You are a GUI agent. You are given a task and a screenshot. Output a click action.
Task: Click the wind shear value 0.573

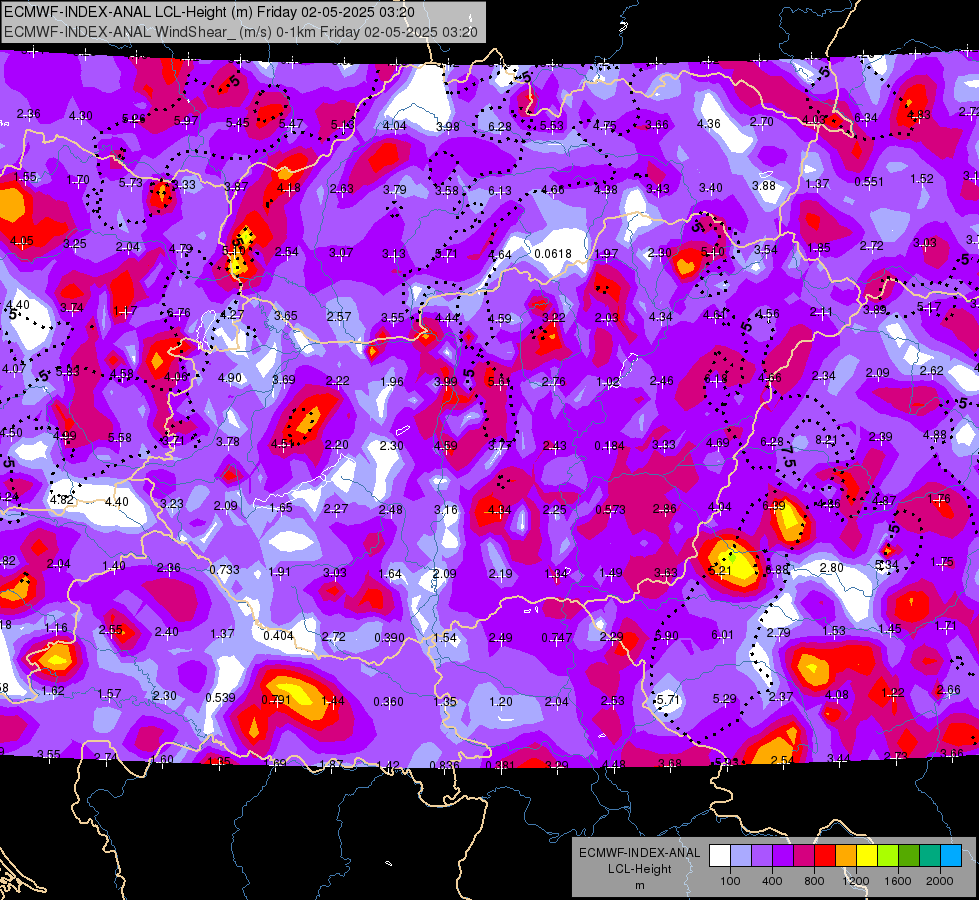pyautogui.click(x=610, y=510)
